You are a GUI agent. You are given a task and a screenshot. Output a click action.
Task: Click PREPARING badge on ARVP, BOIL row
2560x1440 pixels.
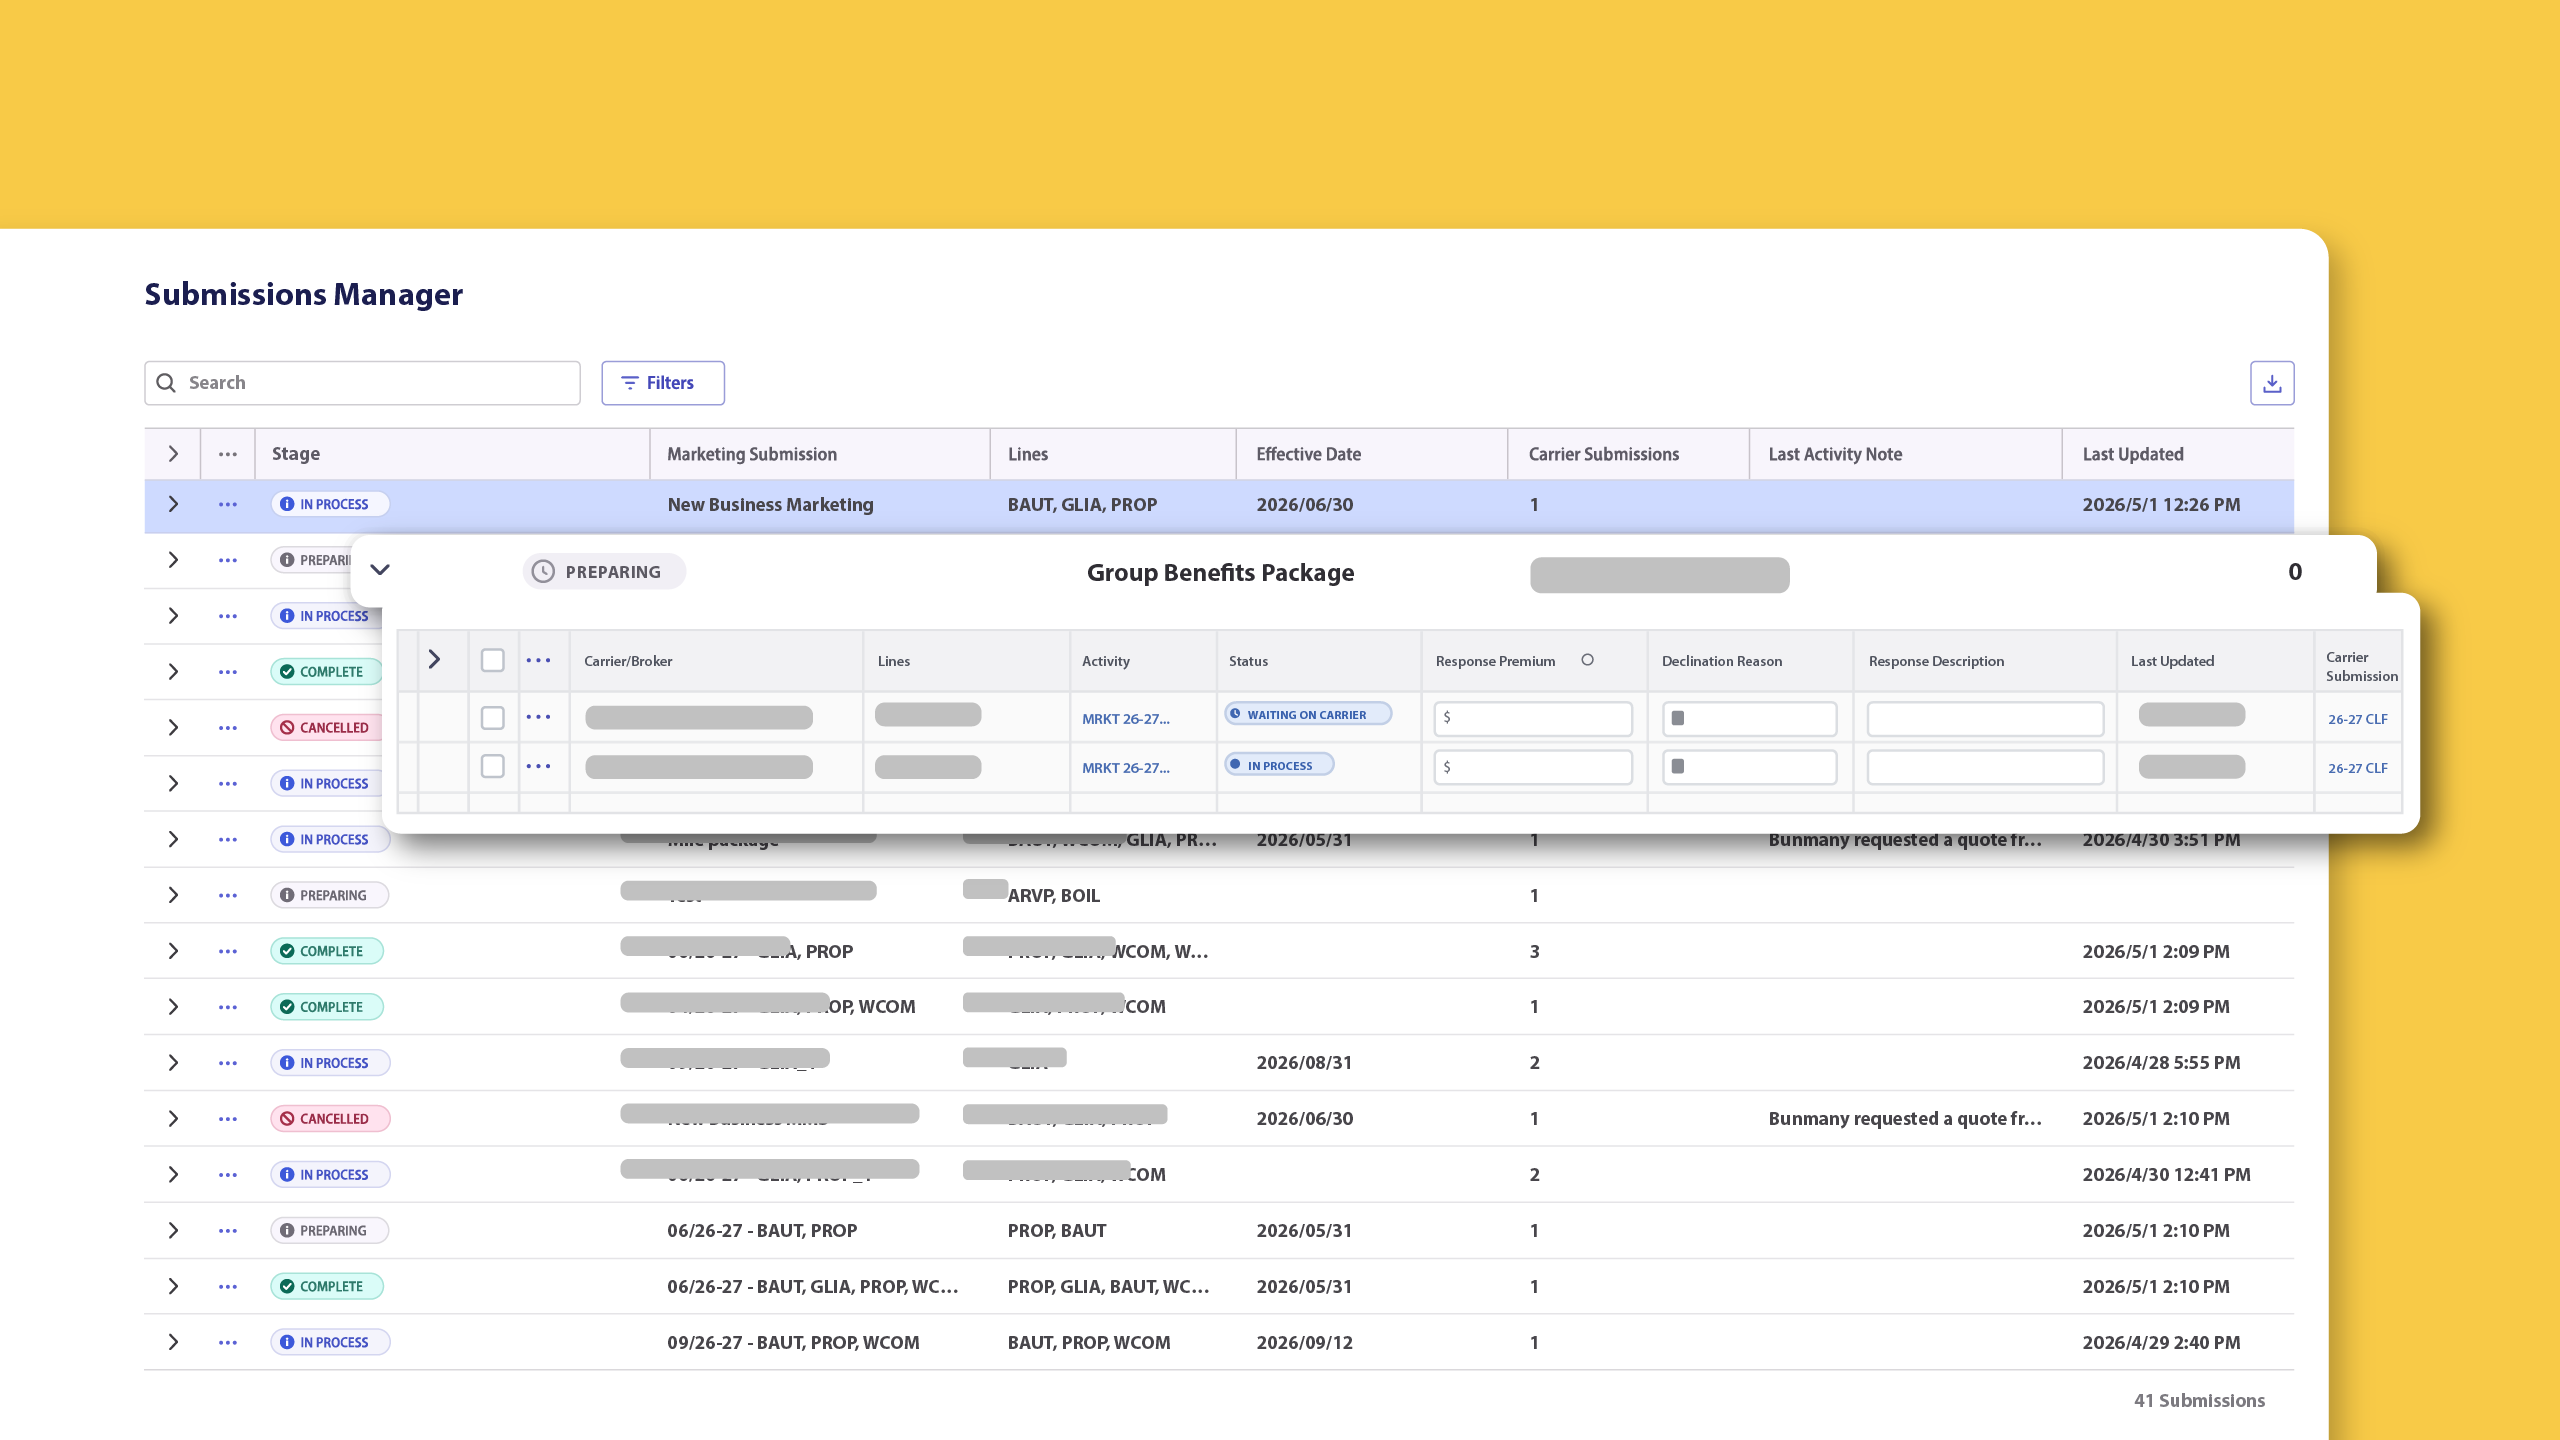(329, 895)
